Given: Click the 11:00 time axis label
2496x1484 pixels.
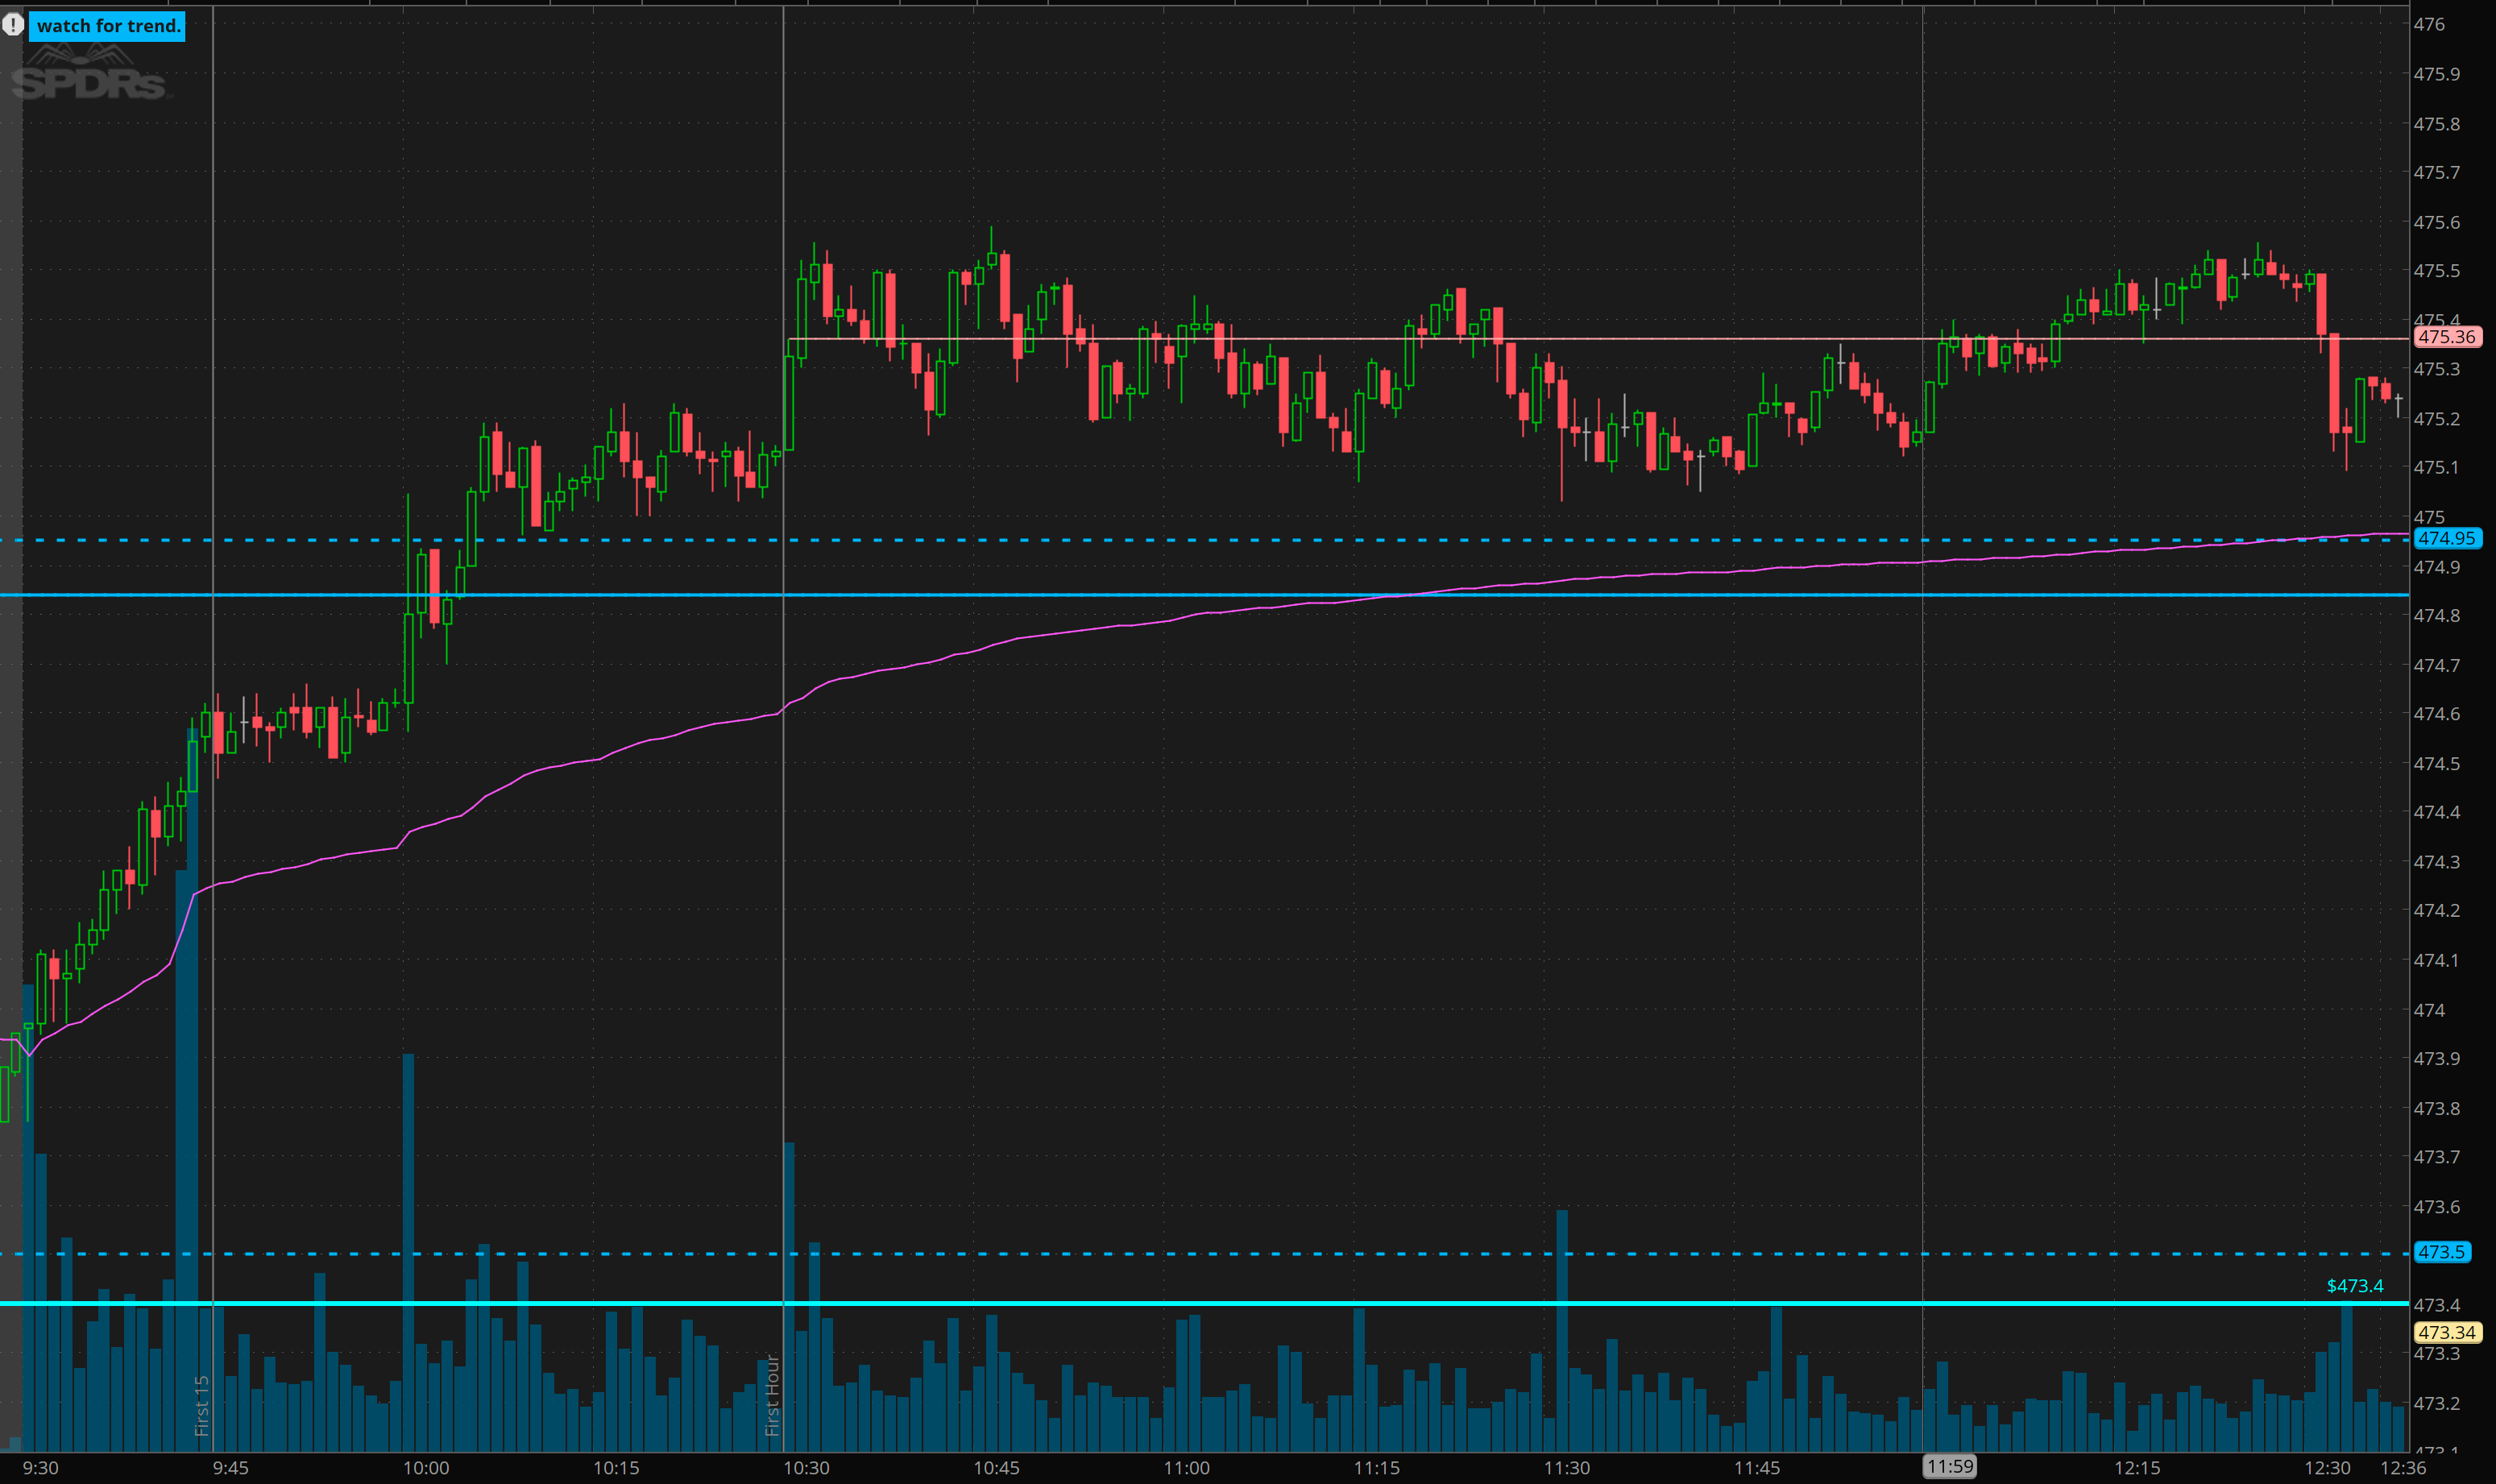Looking at the screenshot, I should click(x=1187, y=1468).
